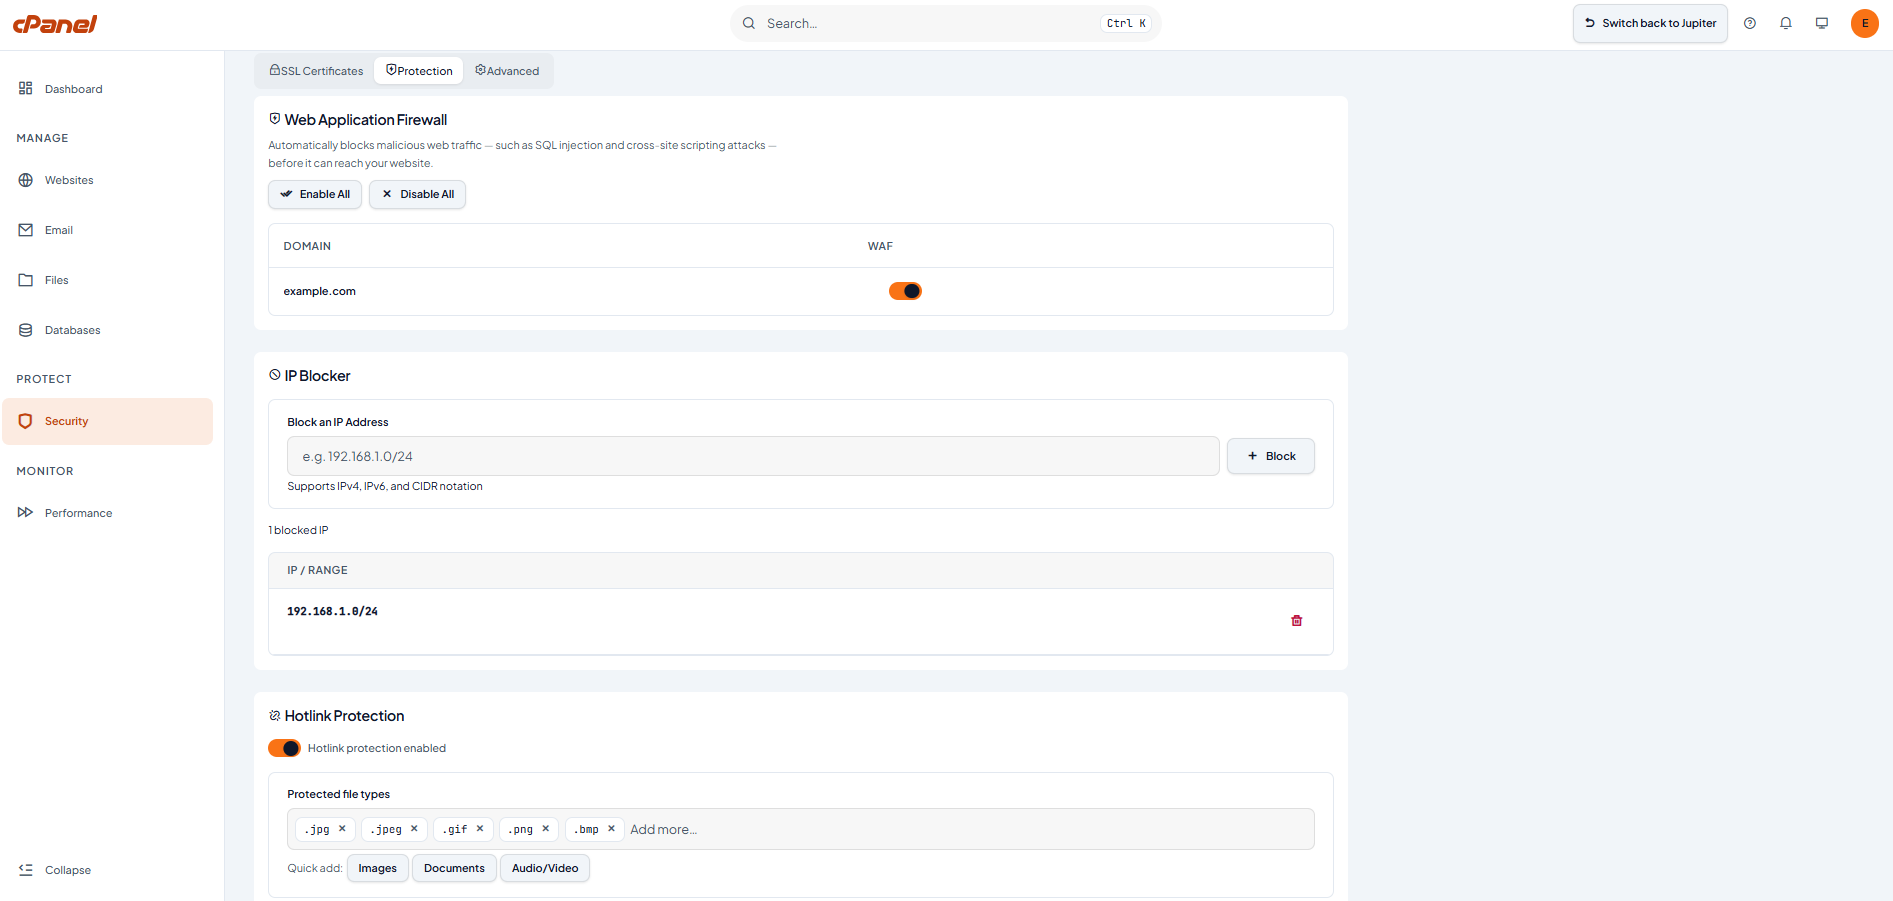Toggle WAF switch for example.com
This screenshot has height=901, width=1893.
point(905,291)
